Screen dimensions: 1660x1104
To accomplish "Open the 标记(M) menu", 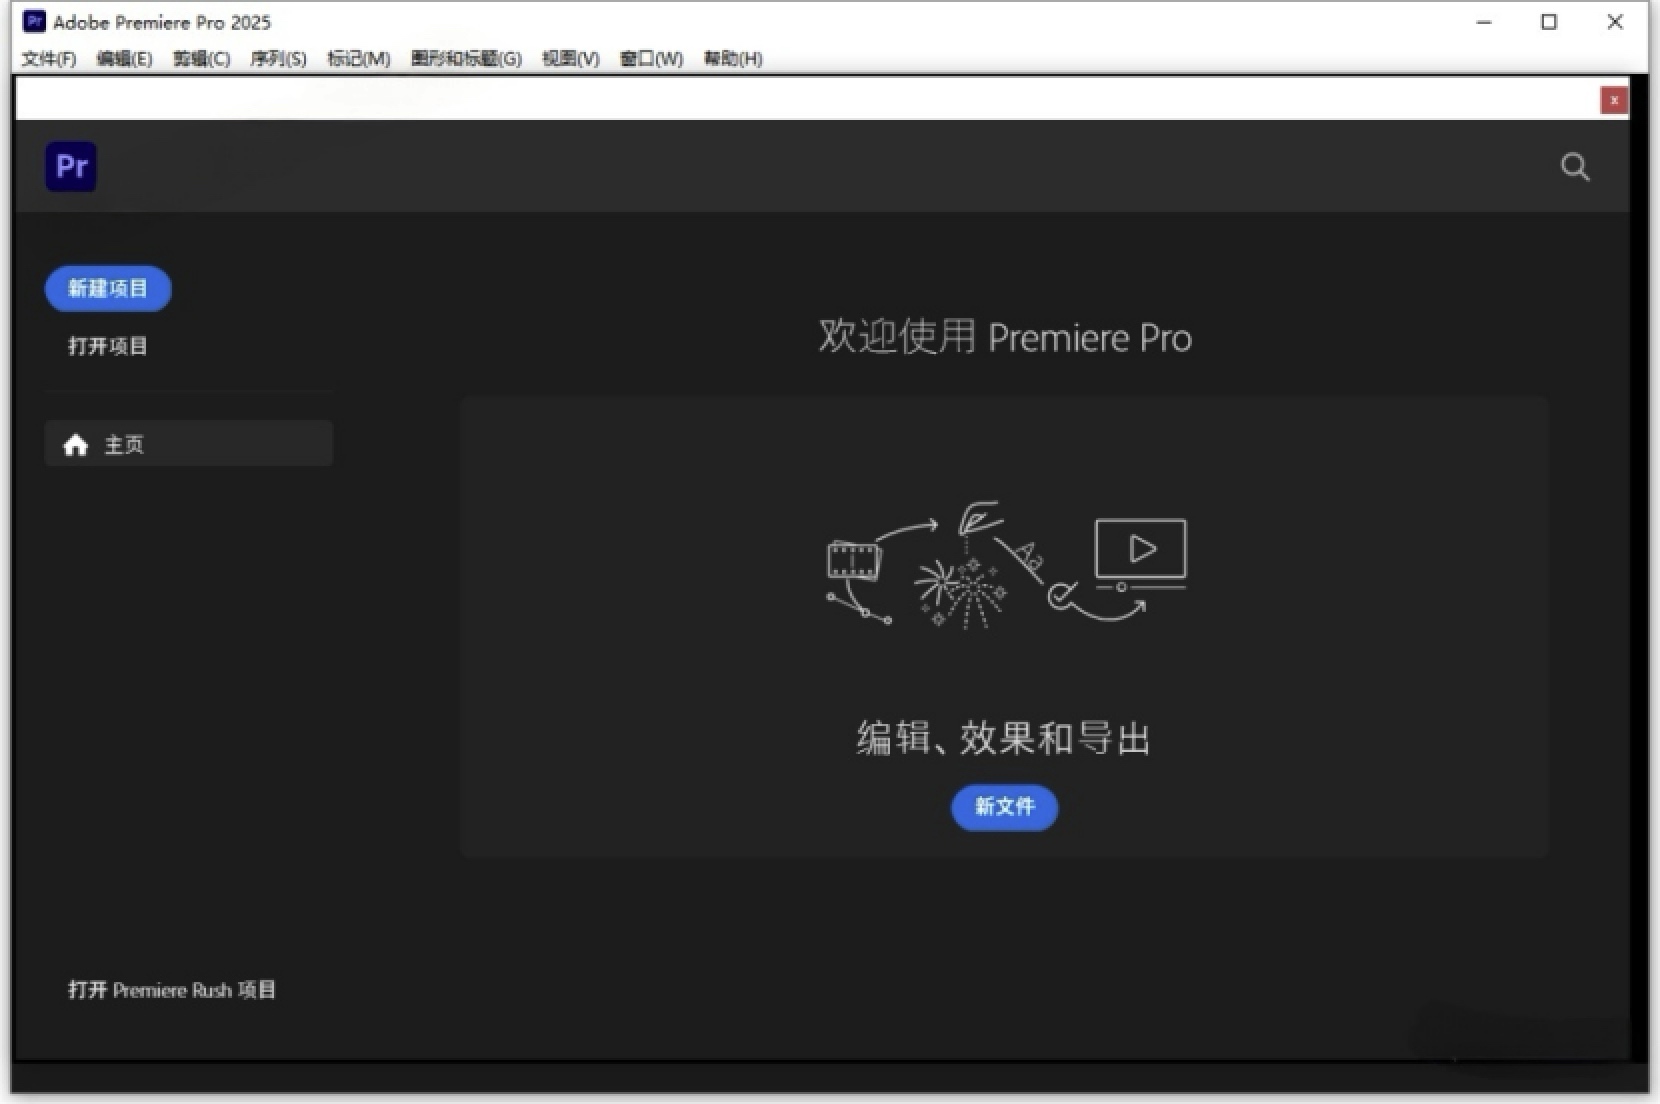I will tap(356, 58).
